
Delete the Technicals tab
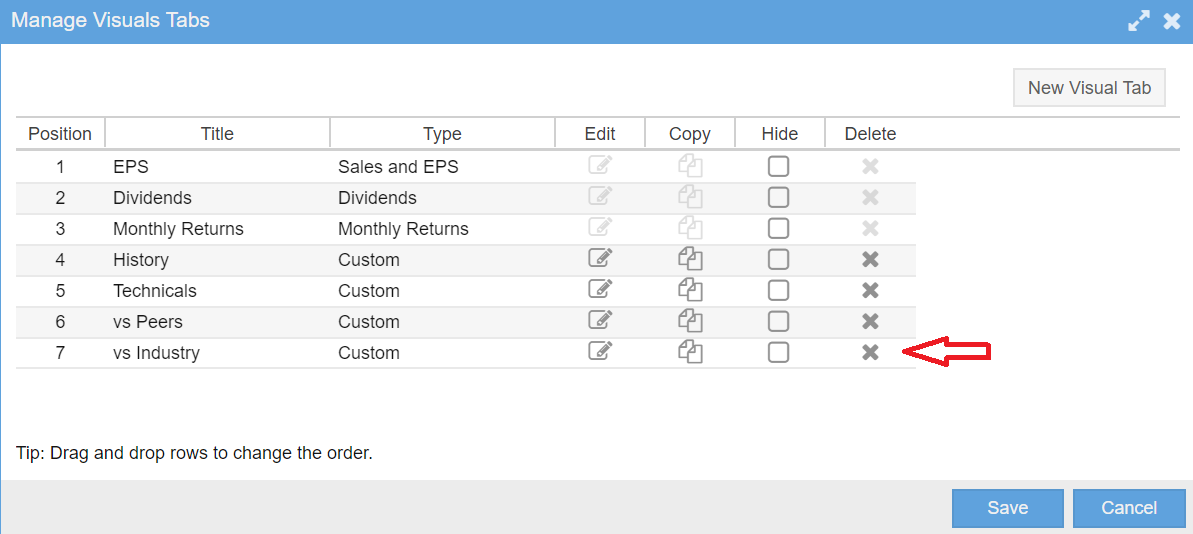pos(870,290)
